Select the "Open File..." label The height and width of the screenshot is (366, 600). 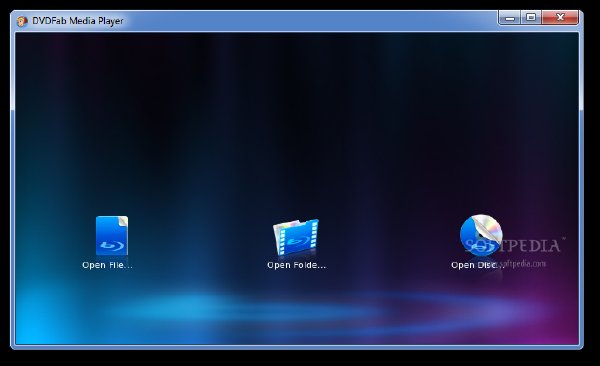click(x=107, y=265)
